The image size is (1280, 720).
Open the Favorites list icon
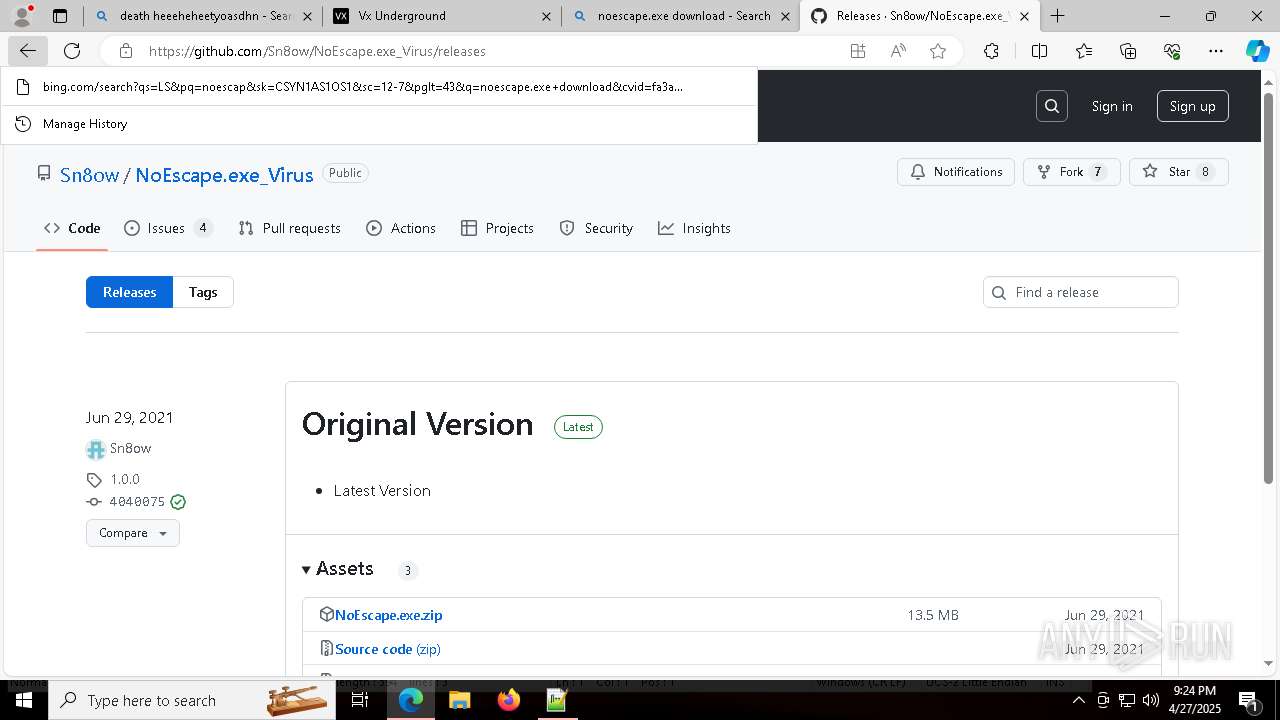tap(1084, 51)
